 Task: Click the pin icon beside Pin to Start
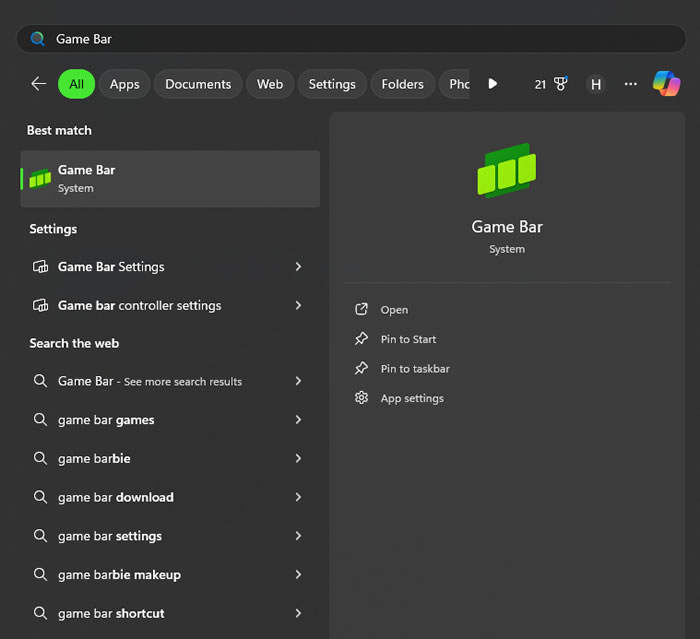(361, 339)
